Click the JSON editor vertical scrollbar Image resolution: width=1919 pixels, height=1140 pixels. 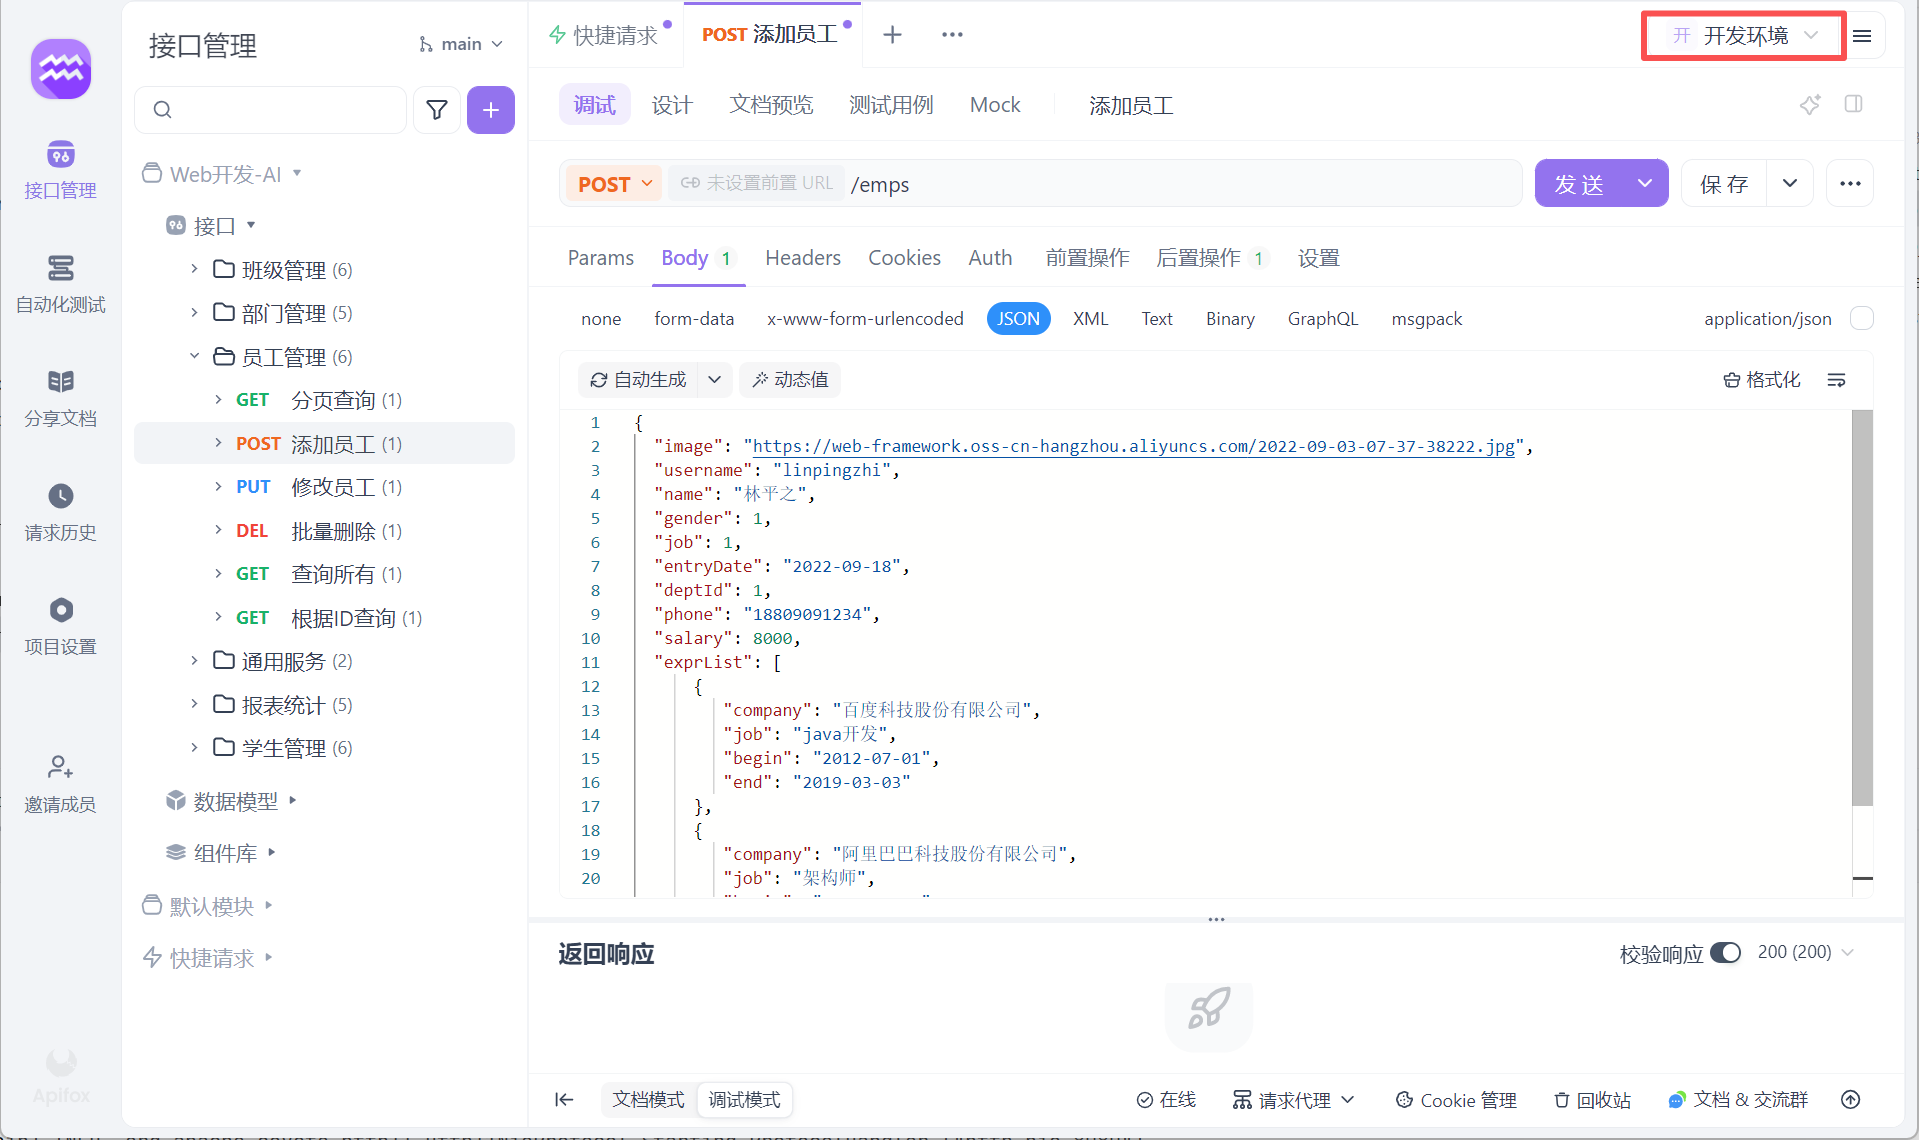point(1862,608)
